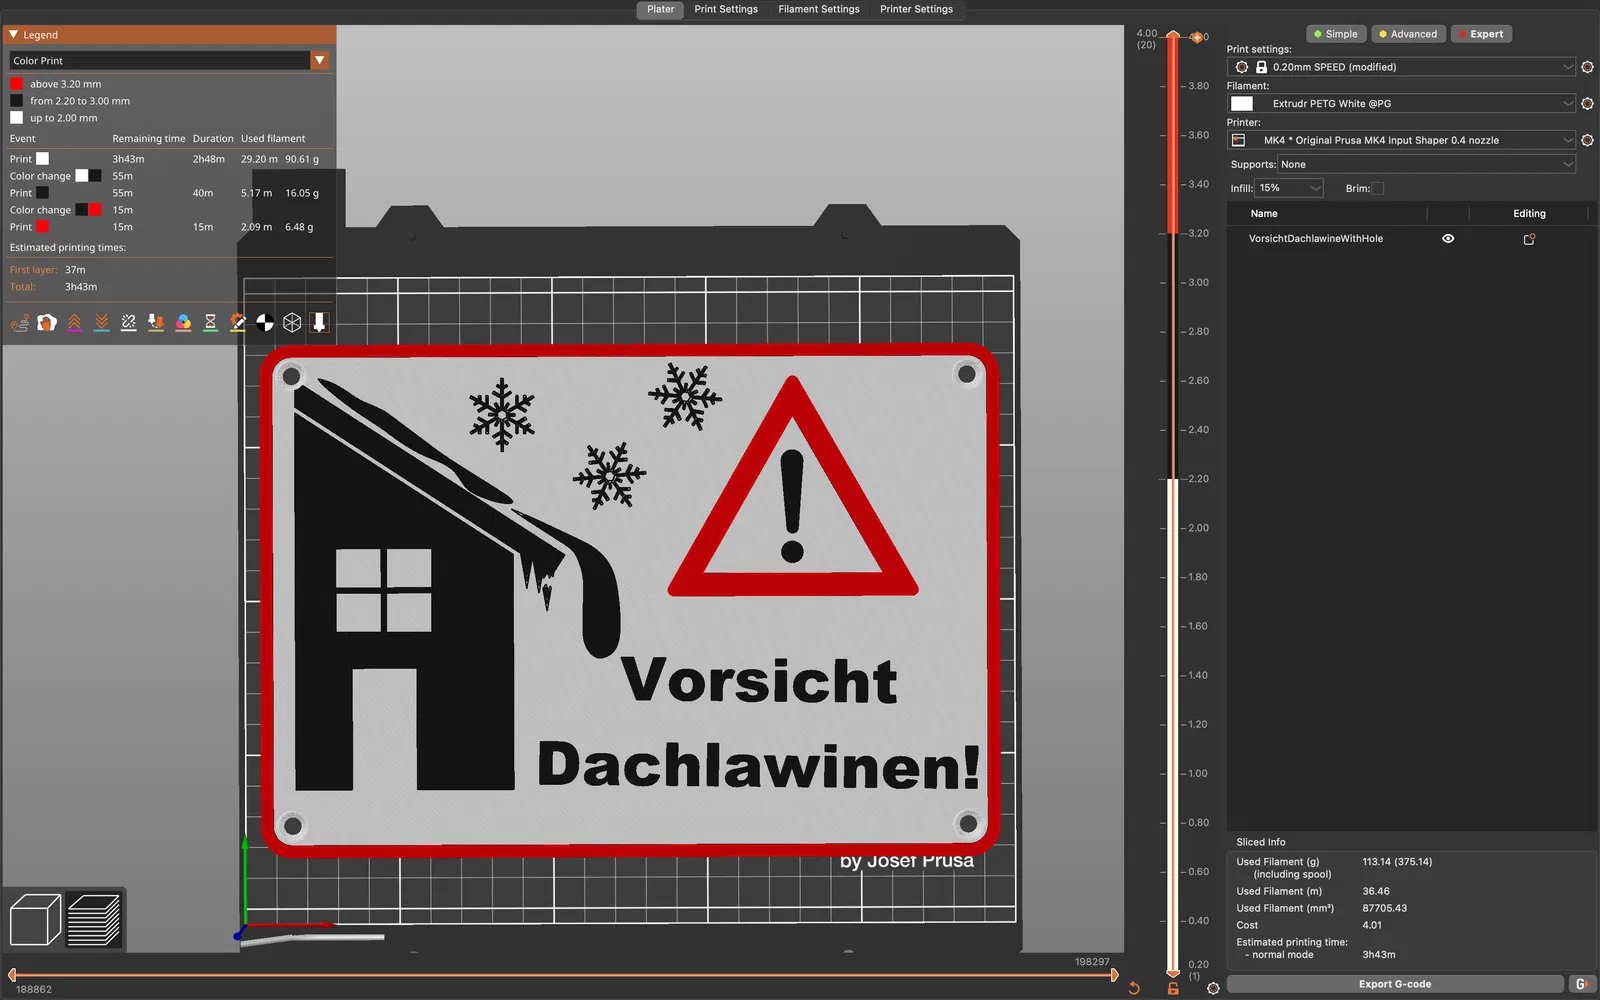
Task: Click the printer type icon in Printer field
Action: coord(1238,140)
